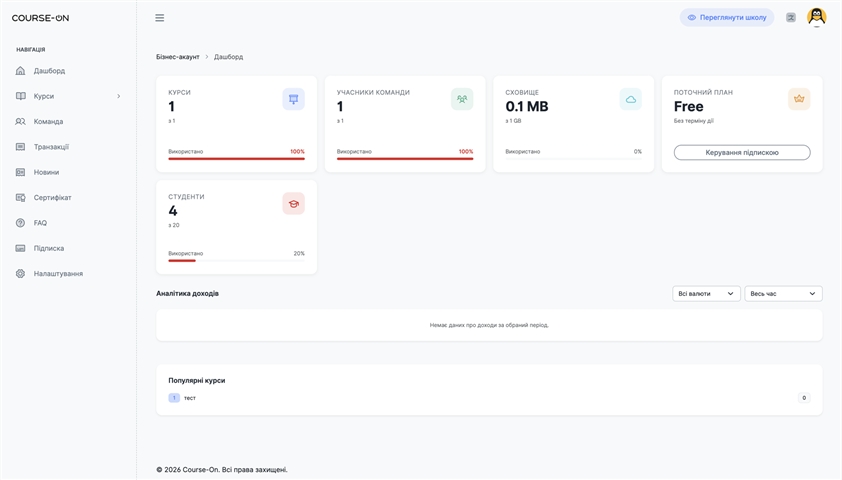This screenshot has width=842, height=480.
Task: Open Налаштування in the navigation
Action: [58, 273]
